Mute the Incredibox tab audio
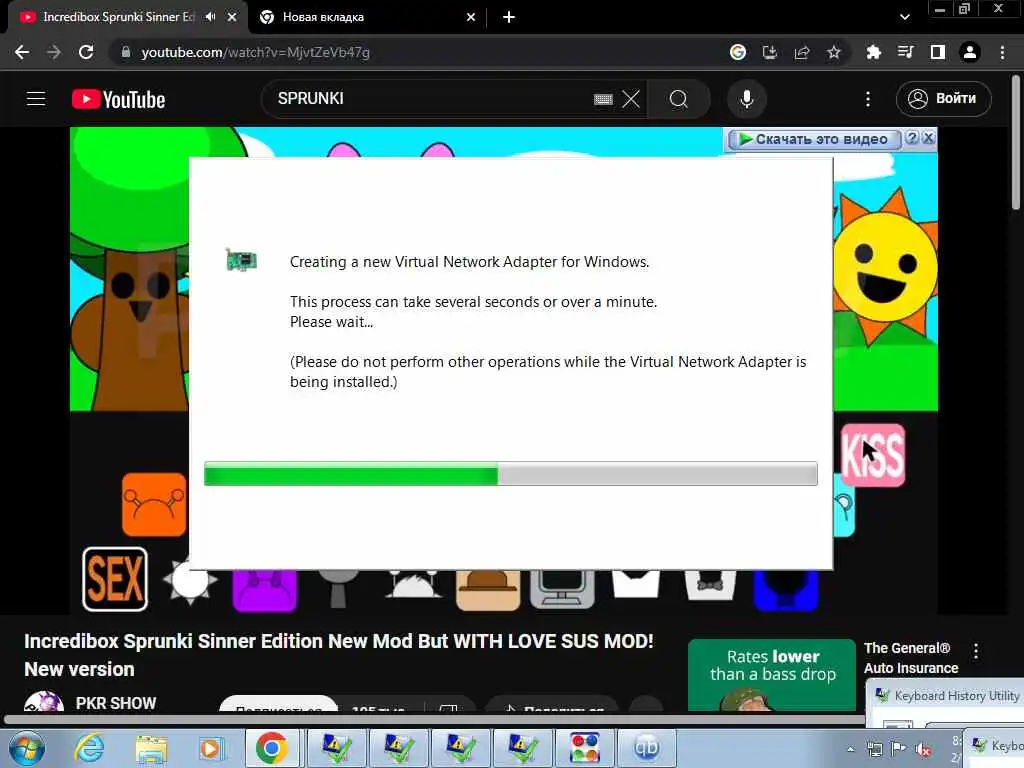This screenshot has width=1024, height=768. point(210,17)
